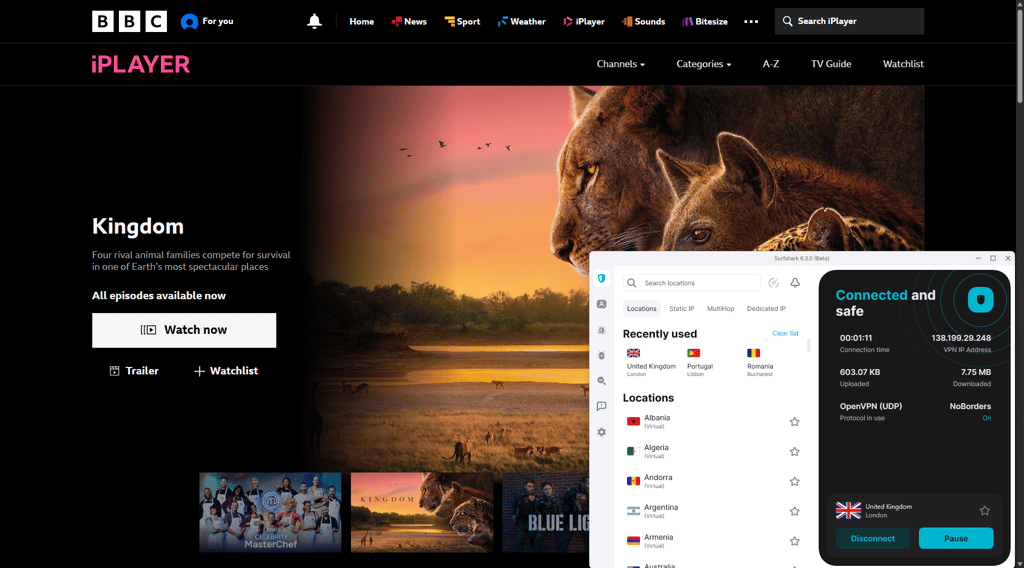Open BBC Weather section
This screenshot has height=568, width=1024.
(521, 22)
